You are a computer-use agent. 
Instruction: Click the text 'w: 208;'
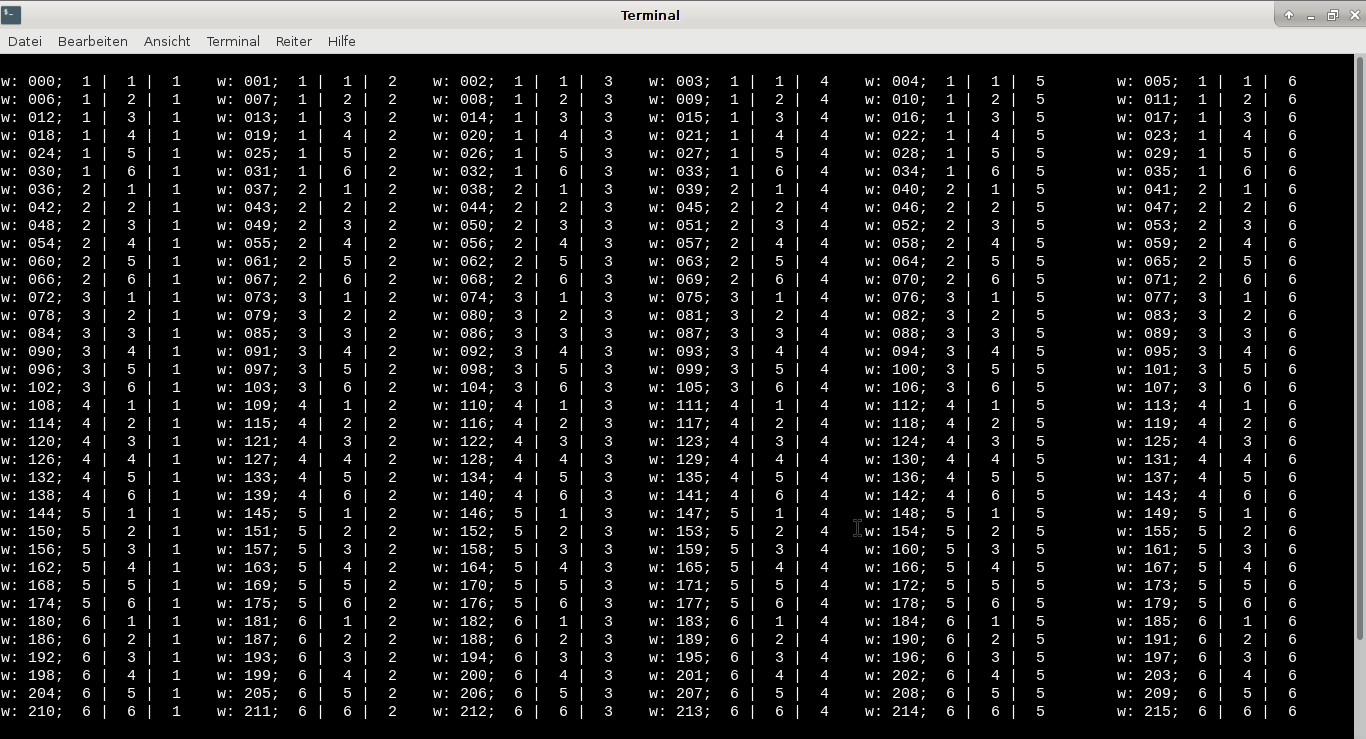(895, 693)
